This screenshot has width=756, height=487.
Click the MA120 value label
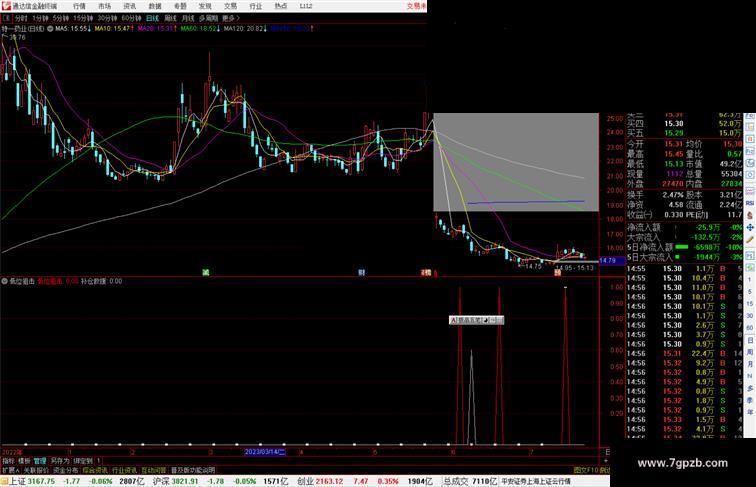pos(245,29)
